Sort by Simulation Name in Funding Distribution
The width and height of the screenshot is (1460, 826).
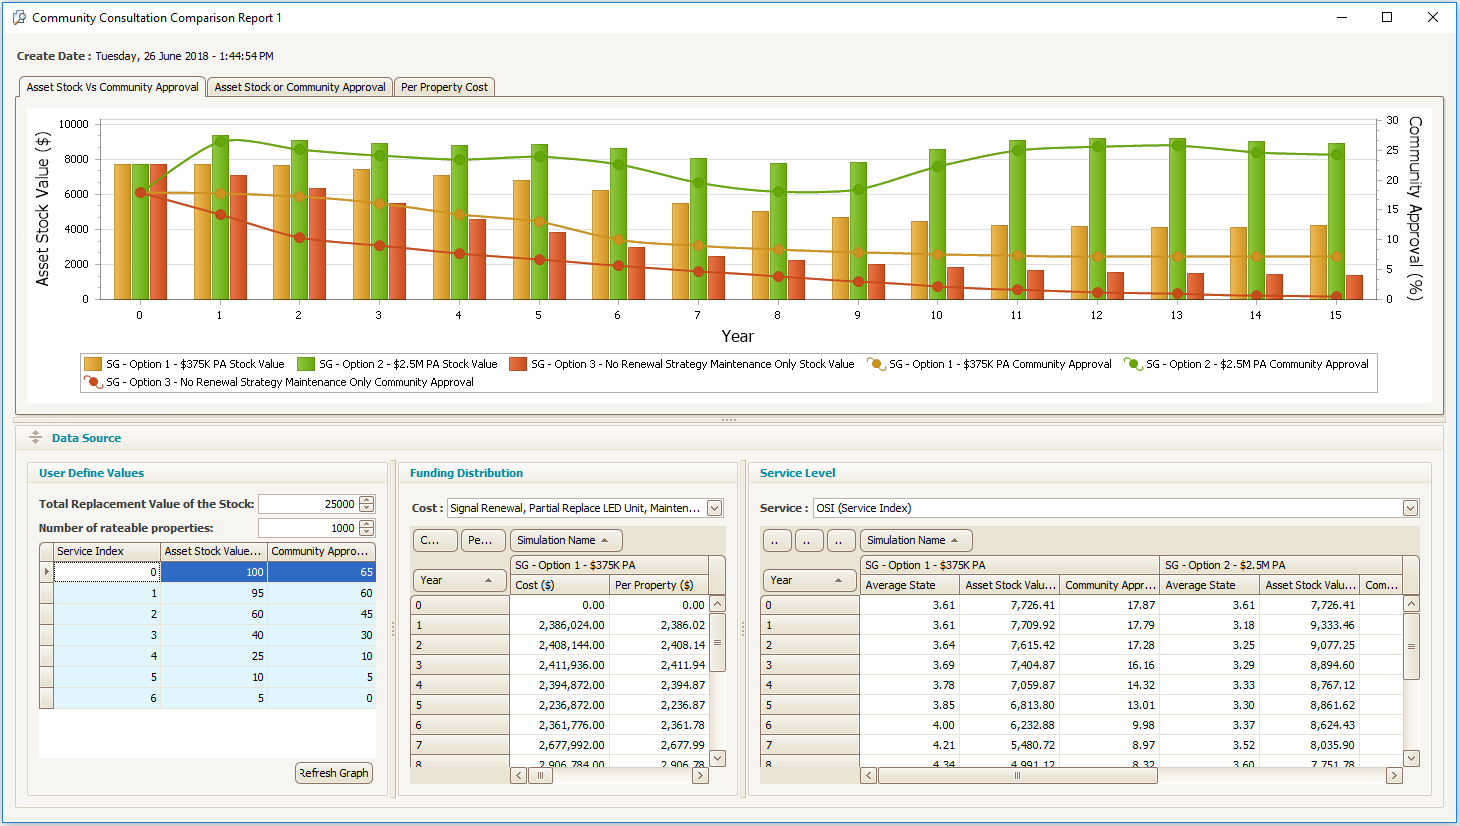pyautogui.click(x=566, y=540)
